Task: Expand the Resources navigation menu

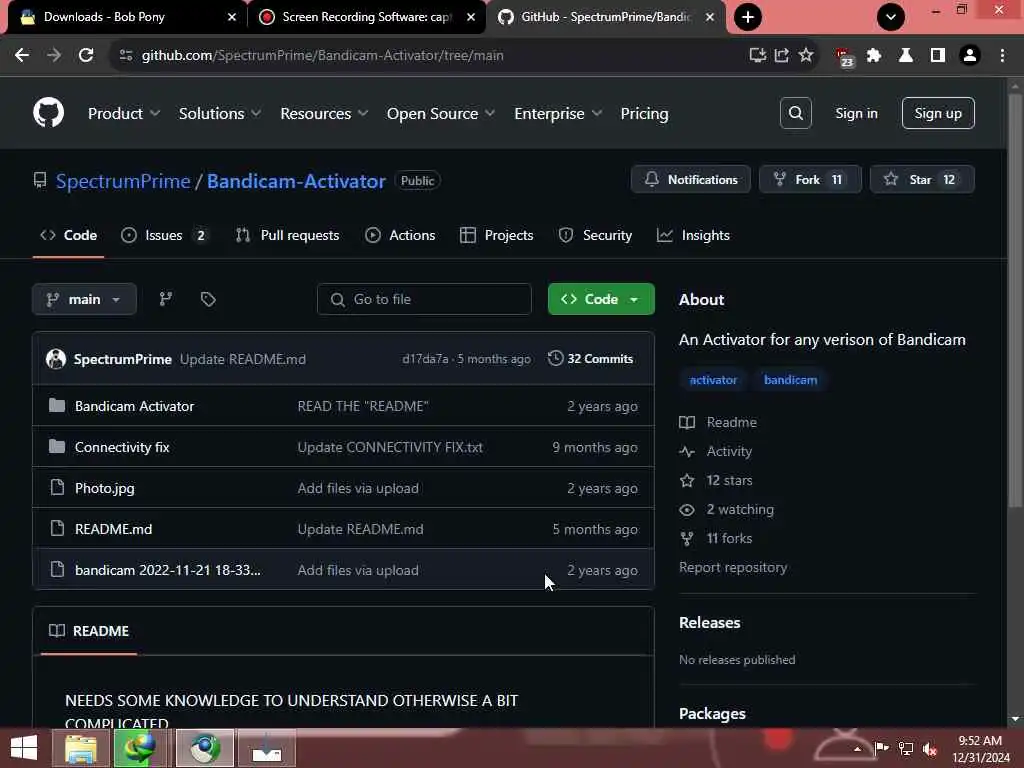Action: point(324,114)
